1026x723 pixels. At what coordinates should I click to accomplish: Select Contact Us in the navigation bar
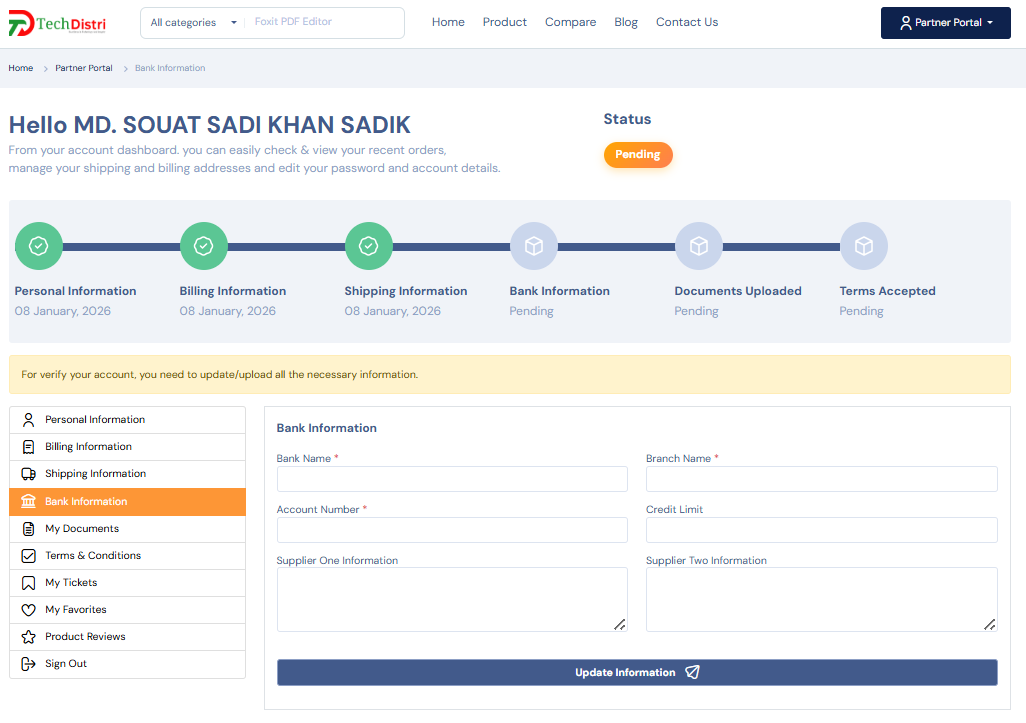coord(687,22)
